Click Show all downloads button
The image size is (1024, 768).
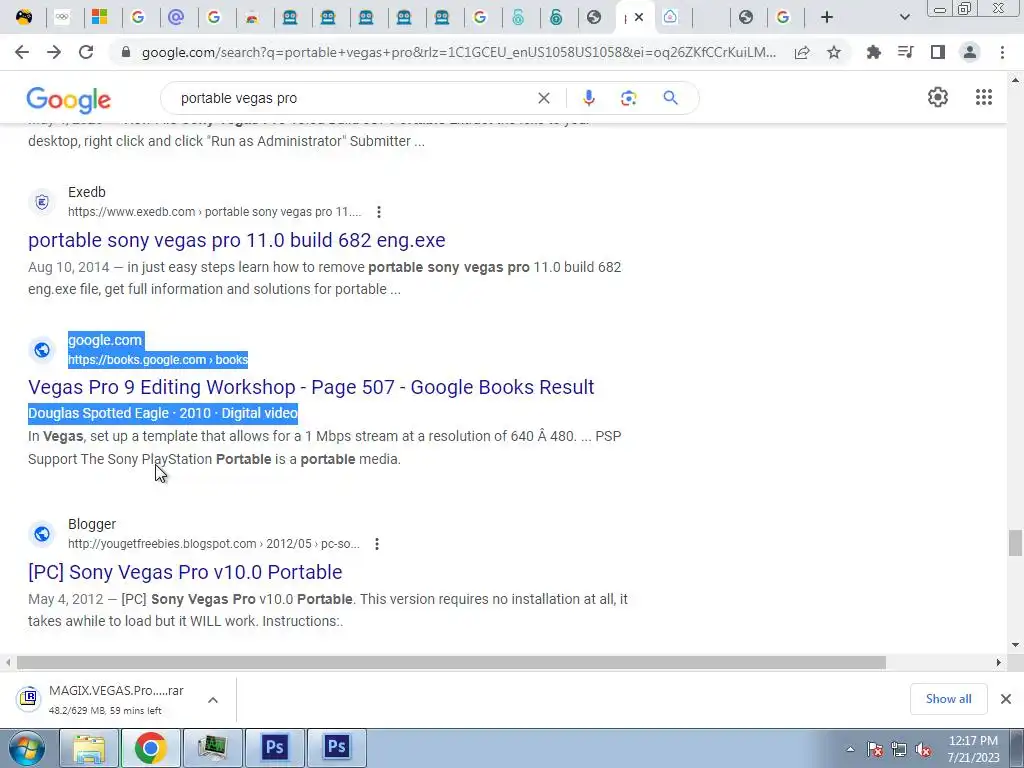coord(948,699)
